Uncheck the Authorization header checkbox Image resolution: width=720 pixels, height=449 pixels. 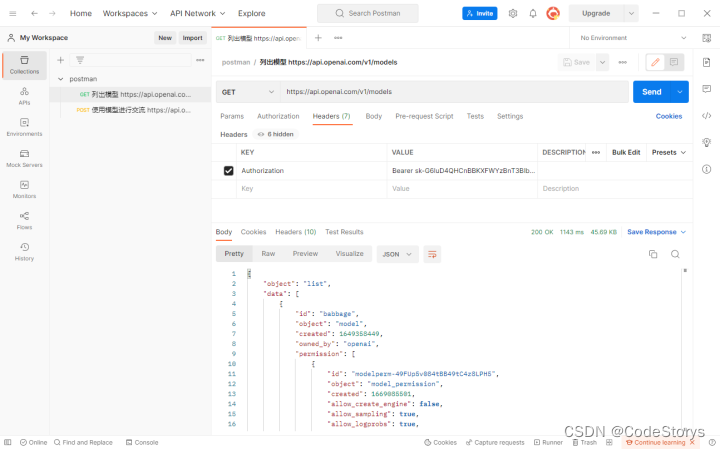click(228, 170)
